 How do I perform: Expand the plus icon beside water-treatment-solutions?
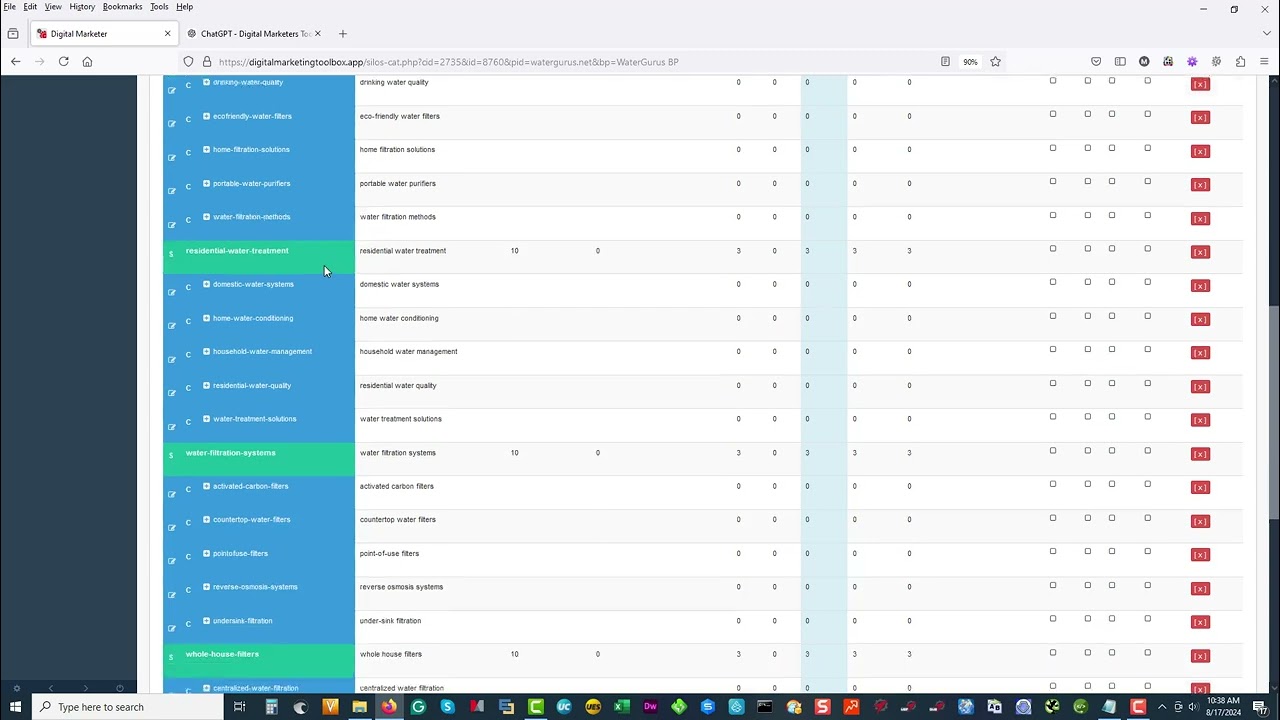pyautogui.click(x=206, y=418)
